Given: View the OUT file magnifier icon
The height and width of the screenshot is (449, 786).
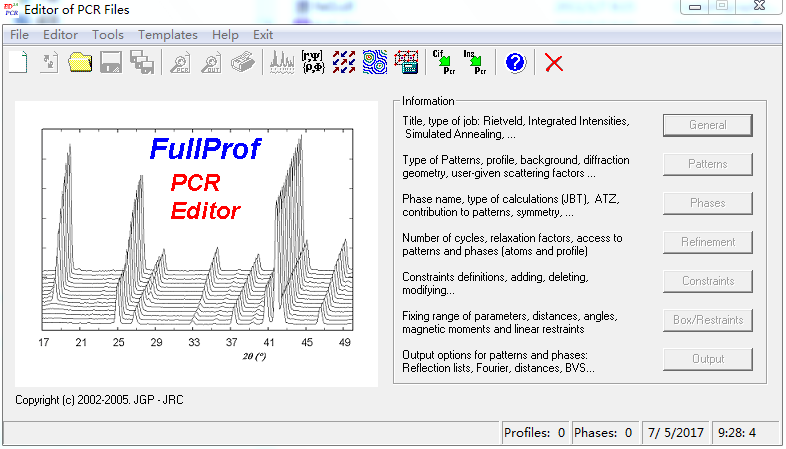Looking at the screenshot, I should click(x=211, y=63).
